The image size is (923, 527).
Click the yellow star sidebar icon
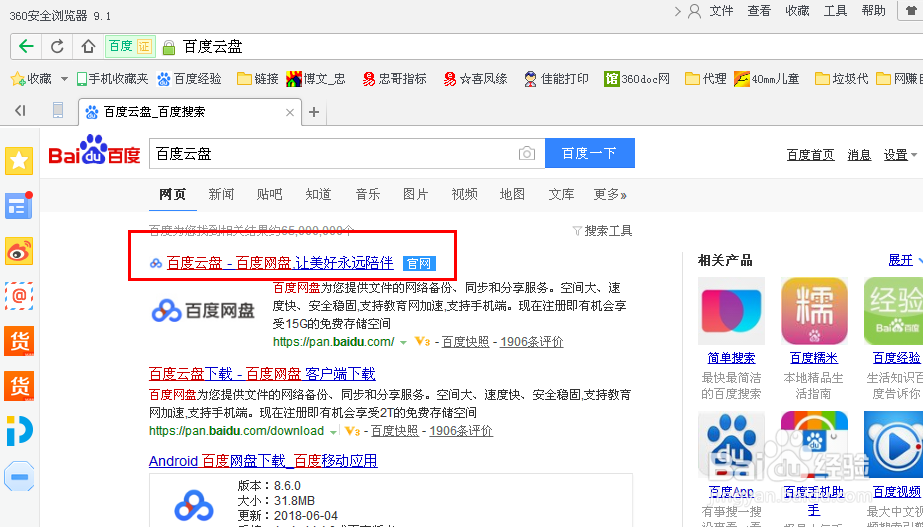click(x=19, y=161)
